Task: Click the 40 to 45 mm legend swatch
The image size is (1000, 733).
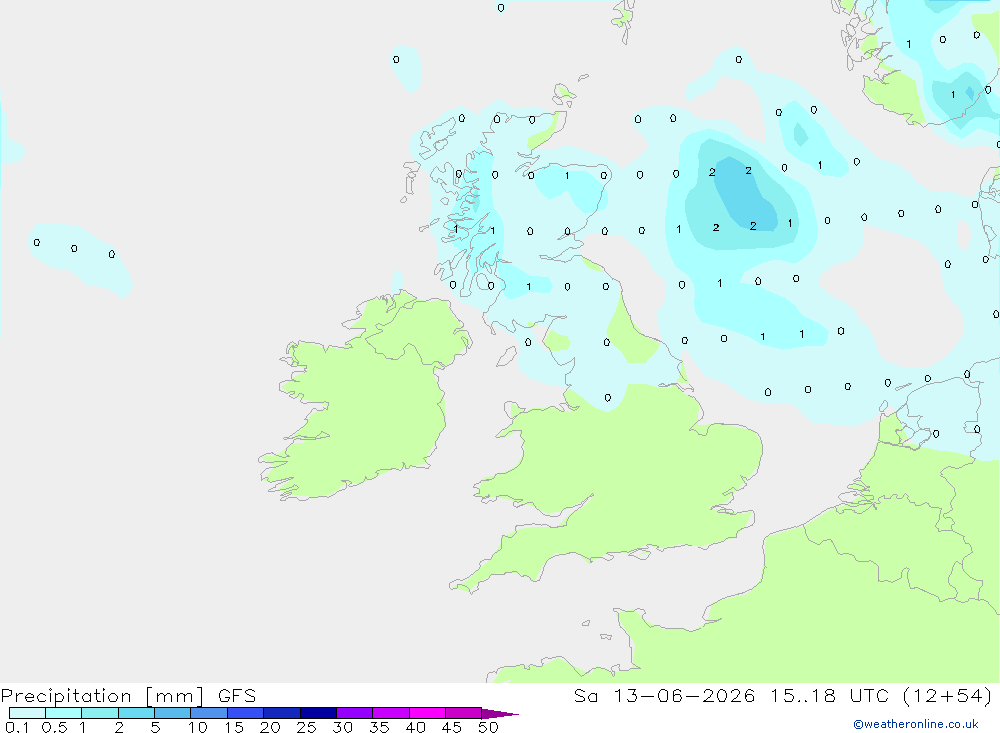Action: click(427, 713)
